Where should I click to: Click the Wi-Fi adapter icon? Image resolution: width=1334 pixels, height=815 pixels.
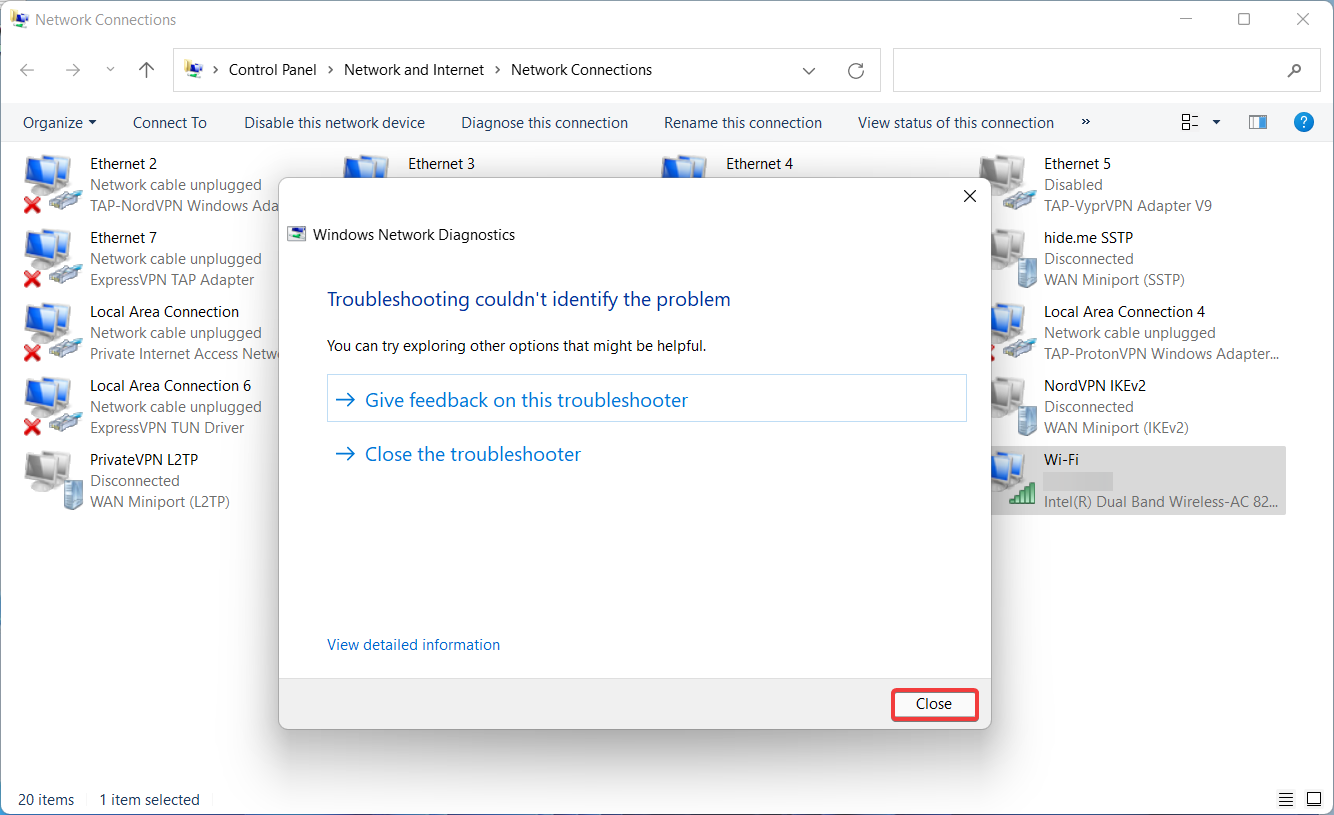click(1010, 479)
